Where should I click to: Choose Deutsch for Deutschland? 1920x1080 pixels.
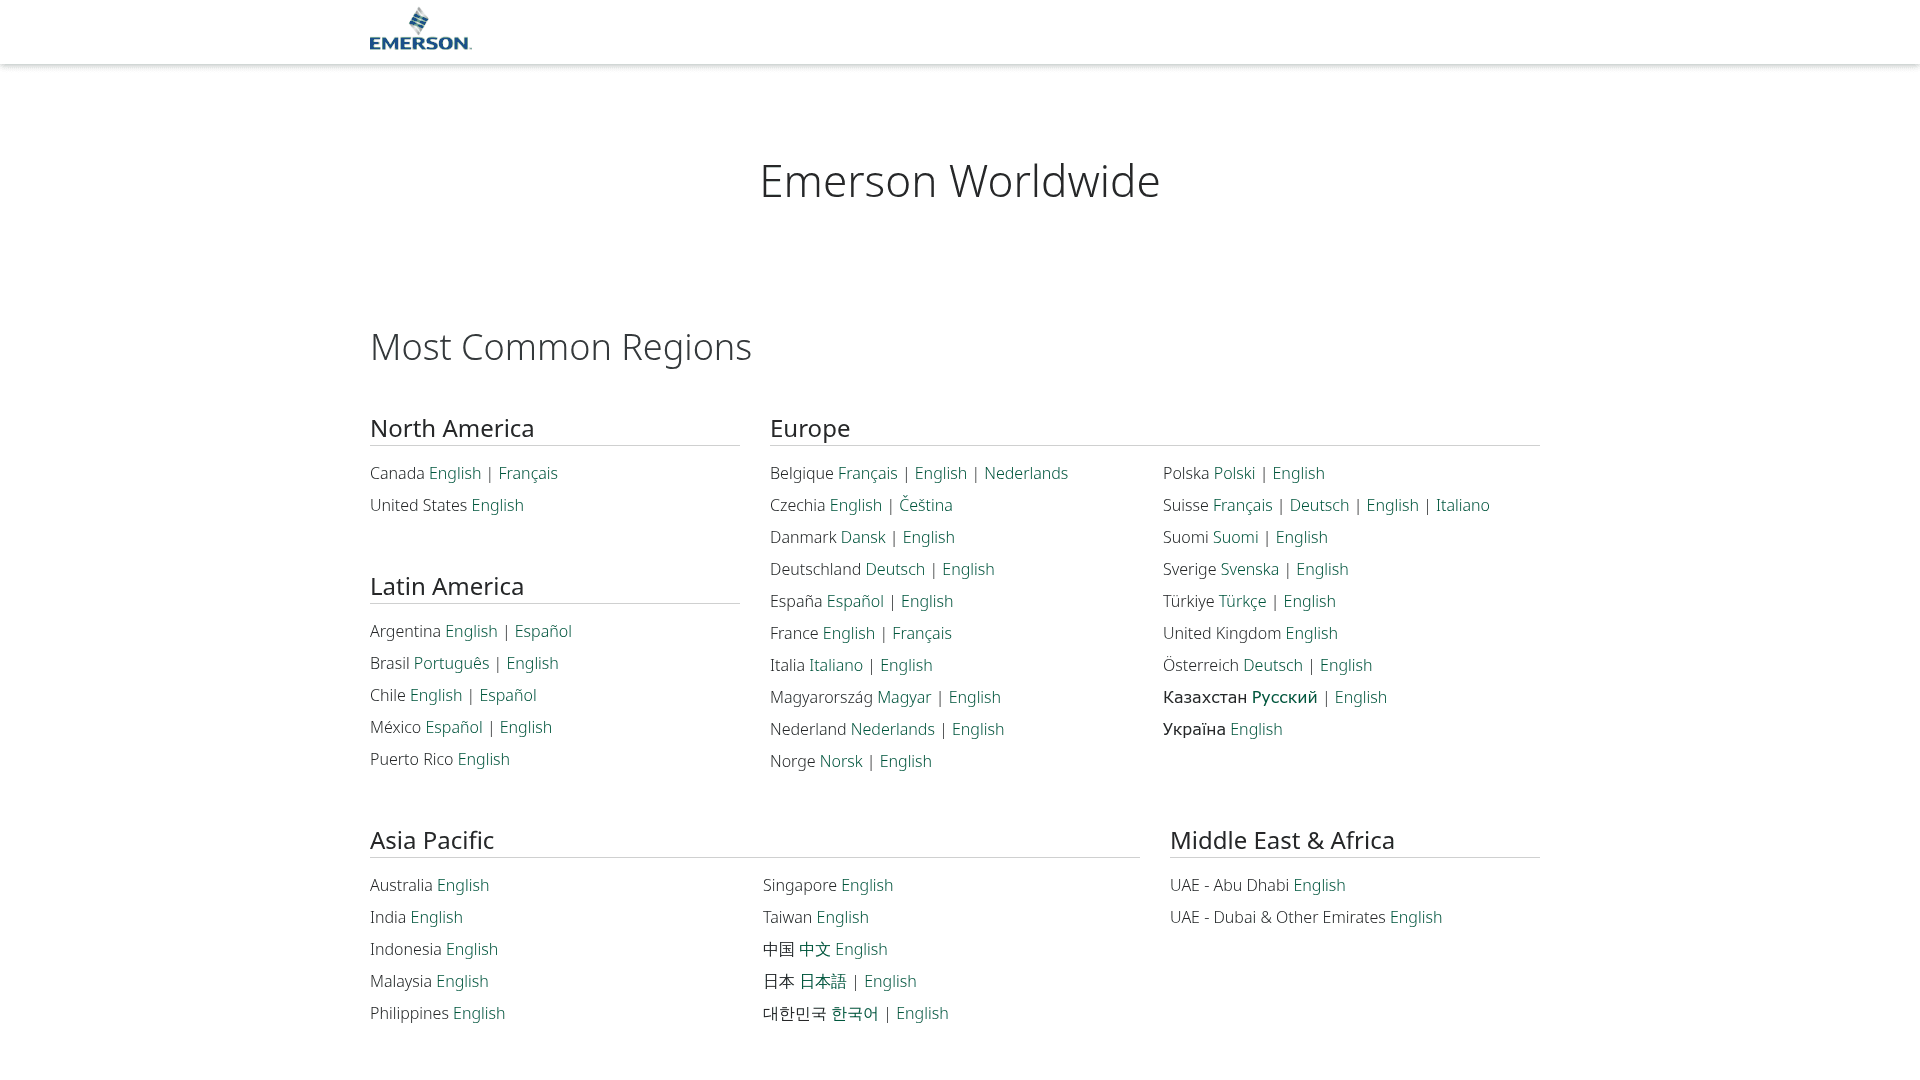894,569
